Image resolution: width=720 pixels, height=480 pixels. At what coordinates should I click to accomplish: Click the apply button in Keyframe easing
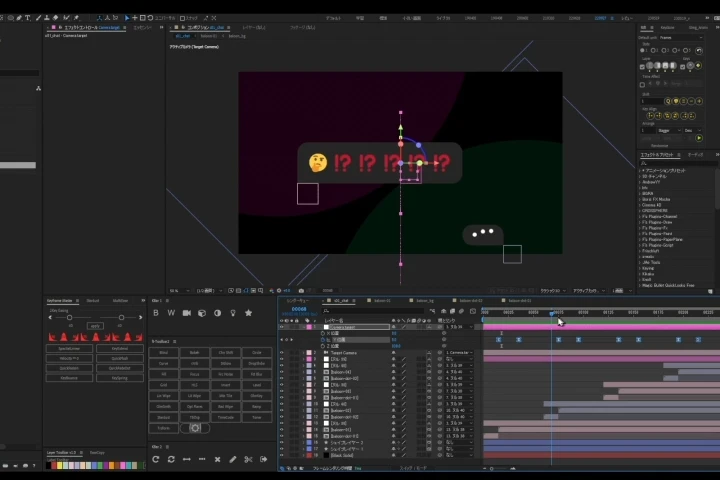95,326
